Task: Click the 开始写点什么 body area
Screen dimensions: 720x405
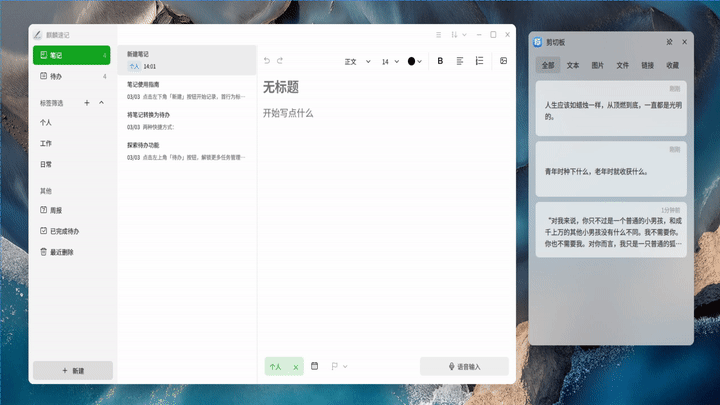Action: point(288,113)
